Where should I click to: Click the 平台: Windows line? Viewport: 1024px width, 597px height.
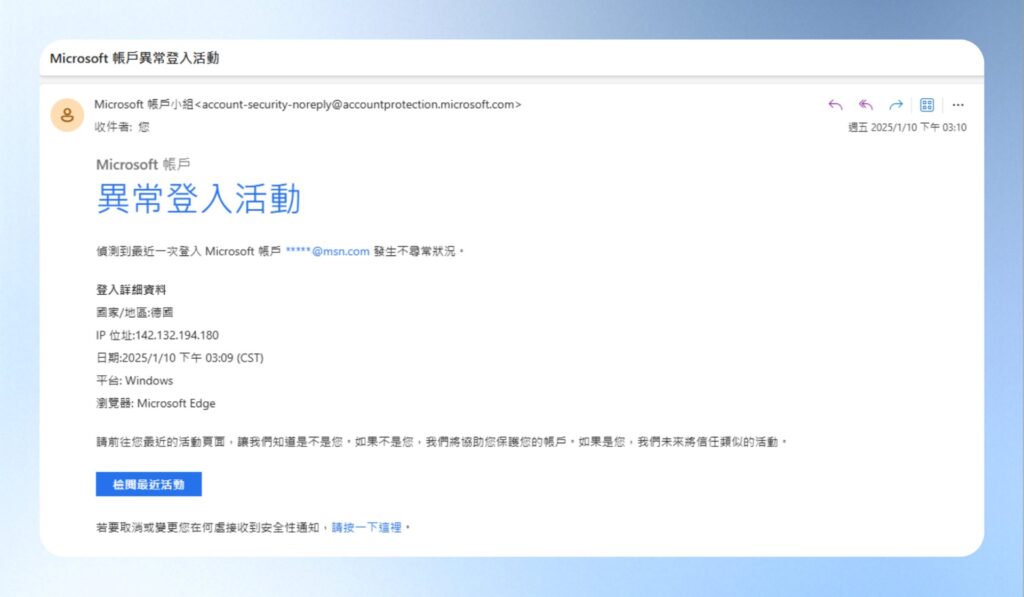point(135,381)
